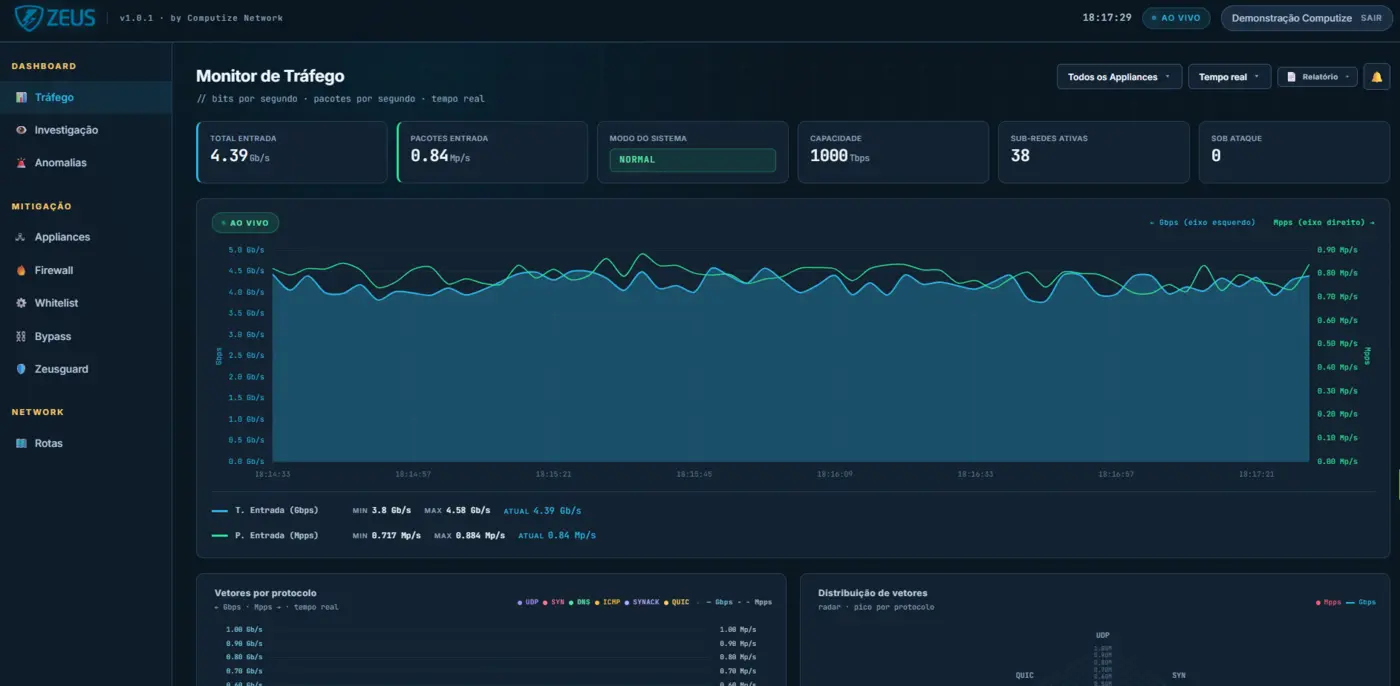The height and width of the screenshot is (686, 1400).
Task: Click the Firewall flame icon
Action: click(21, 271)
